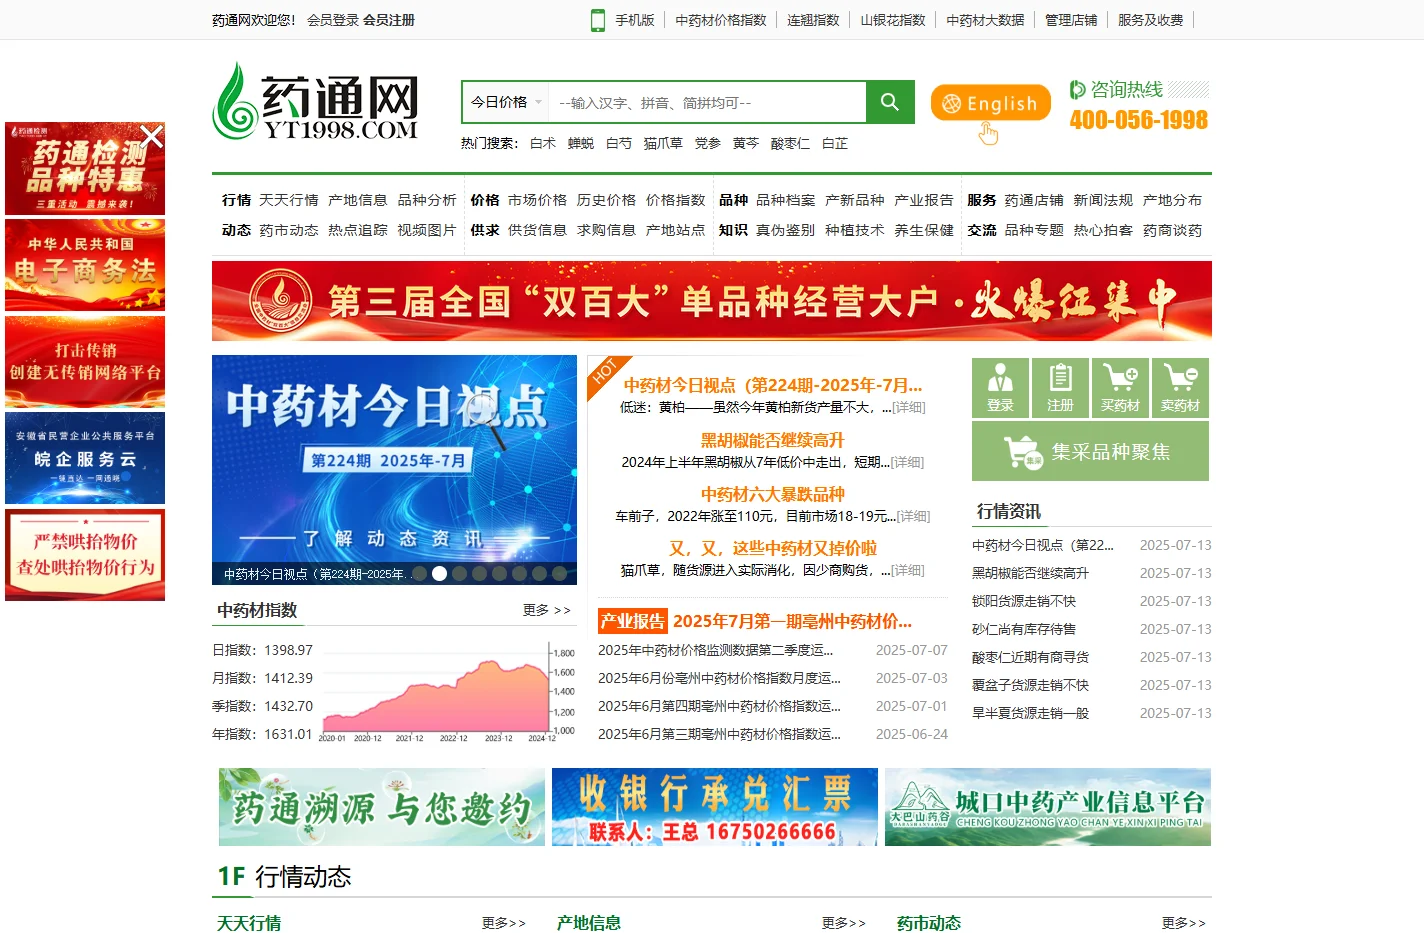Open the 详细 link under 黑胡椒 headline
Screen dimensions: 1424x933
pos(908,462)
